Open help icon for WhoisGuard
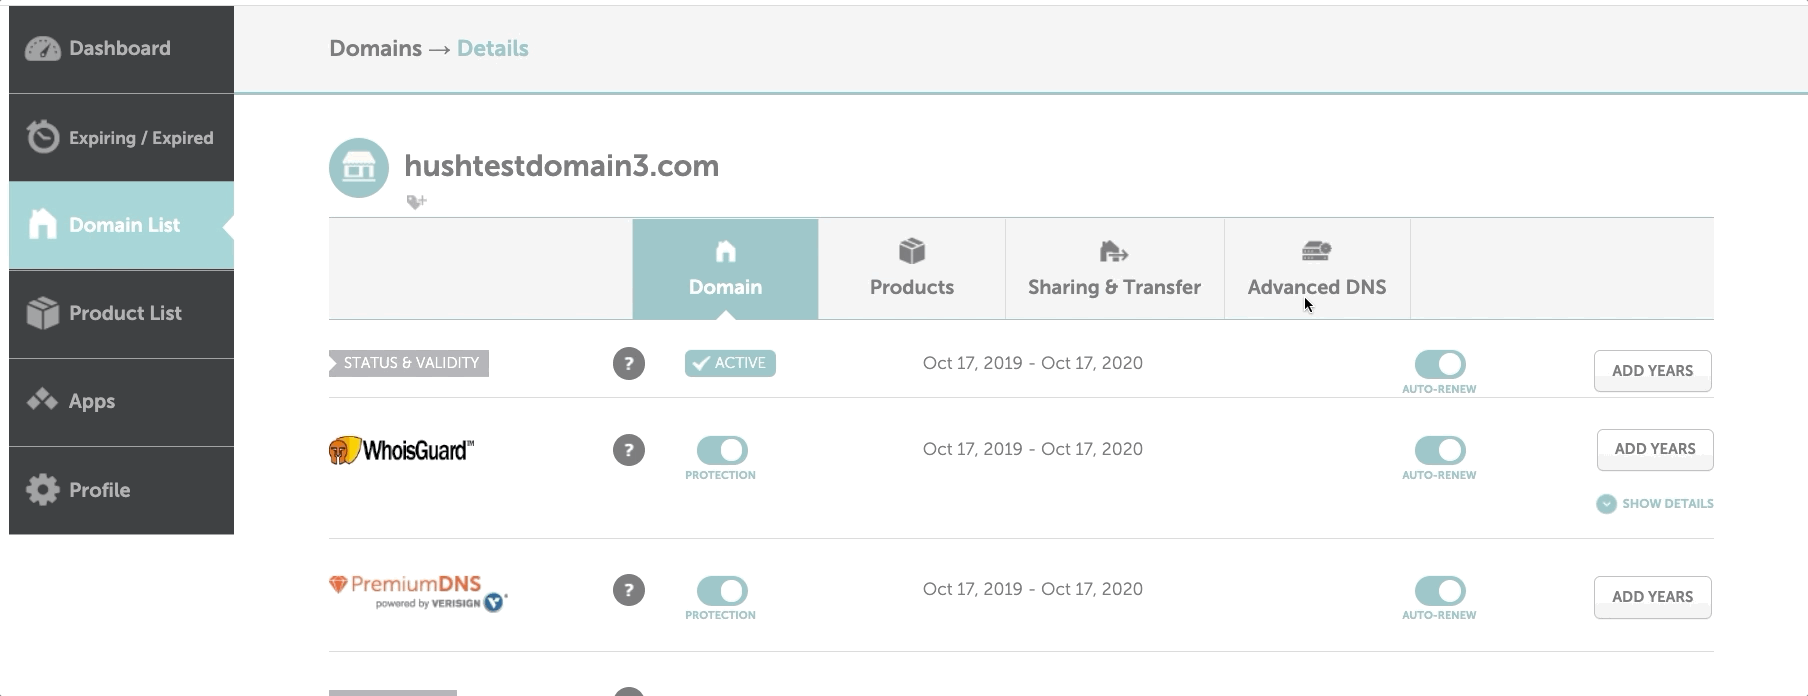Viewport: 1808px width, 696px height. coord(628,450)
